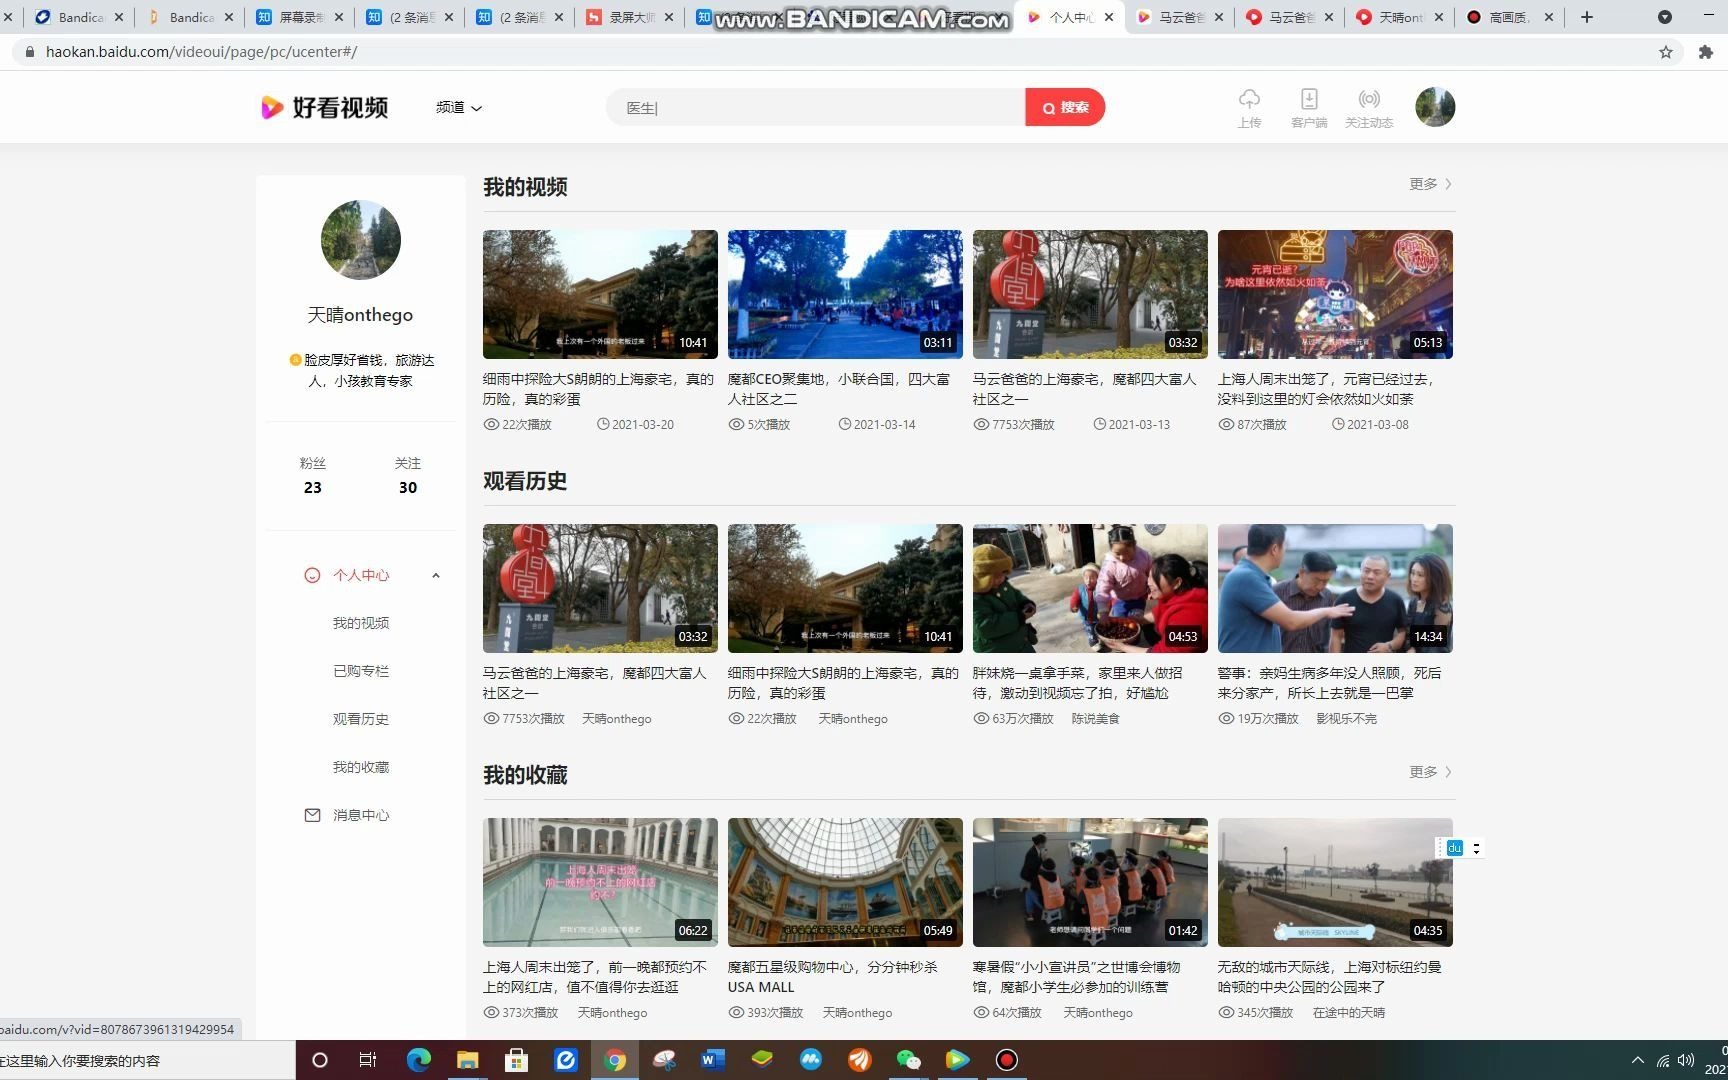
Task: Select 观看历史 in sidebar menu
Action: pyautogui.click(x=361, y=719)
